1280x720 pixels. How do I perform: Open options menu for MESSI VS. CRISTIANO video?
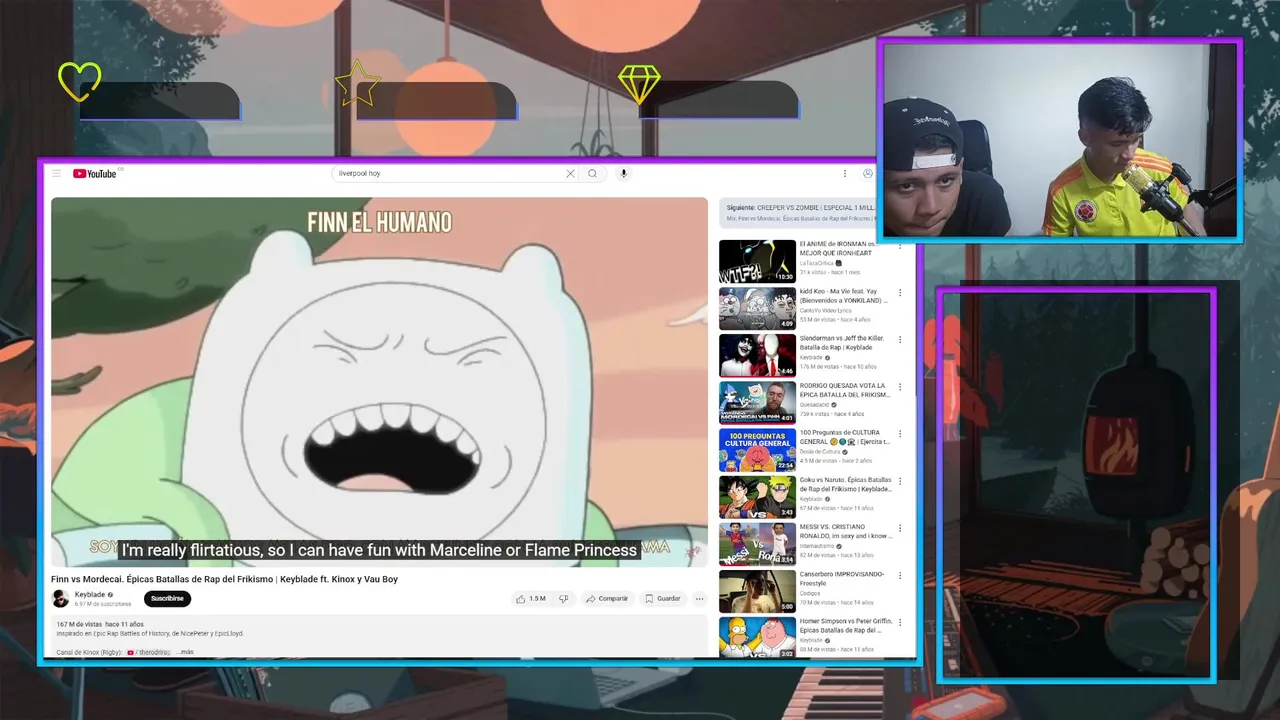click(x=899, y=528)
